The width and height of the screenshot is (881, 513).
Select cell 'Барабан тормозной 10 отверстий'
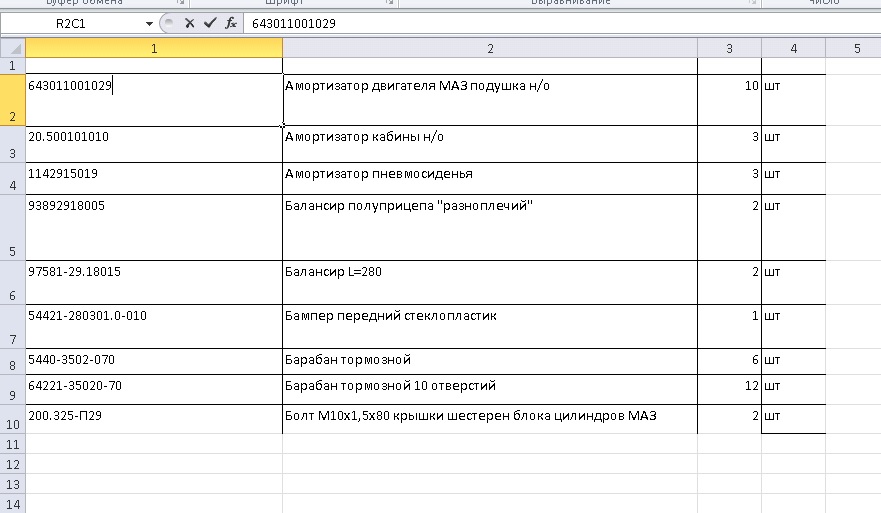tap(490, 389)
